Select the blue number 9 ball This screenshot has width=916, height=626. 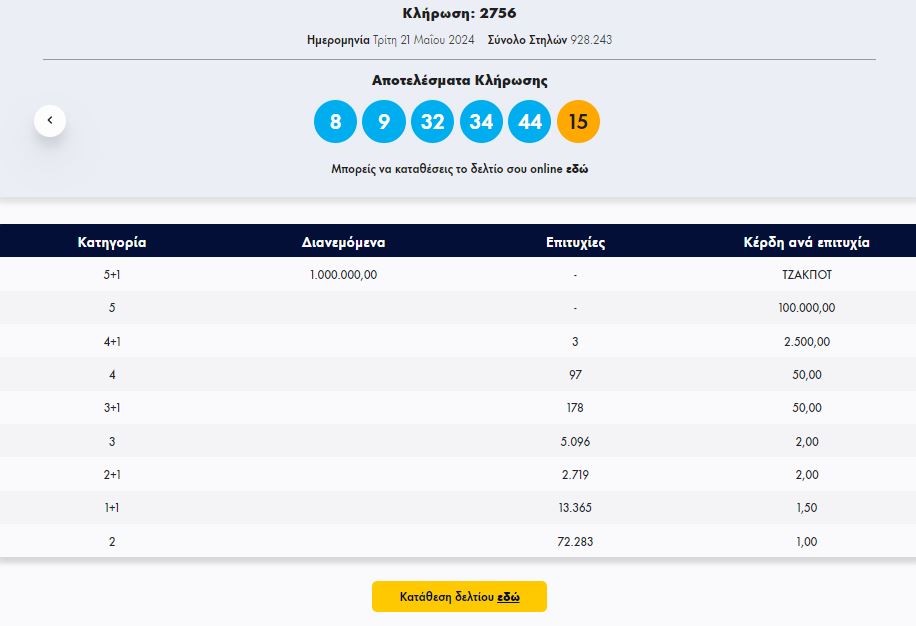tap(384, 122)
